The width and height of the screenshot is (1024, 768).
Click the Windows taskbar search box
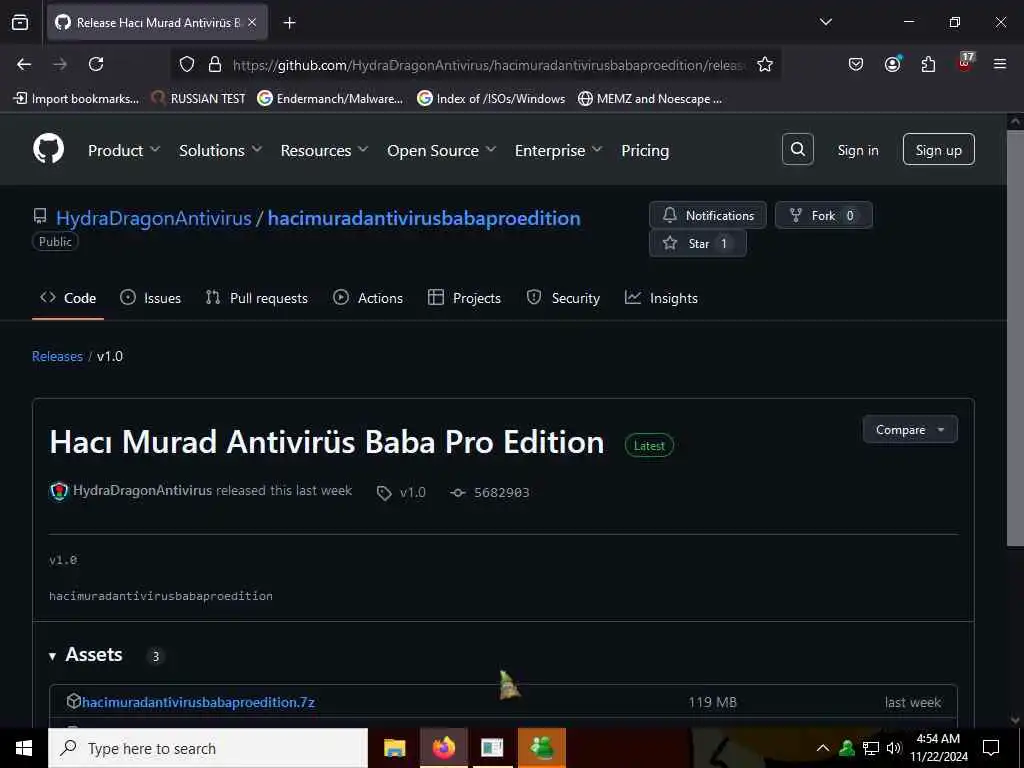(208, 748)
